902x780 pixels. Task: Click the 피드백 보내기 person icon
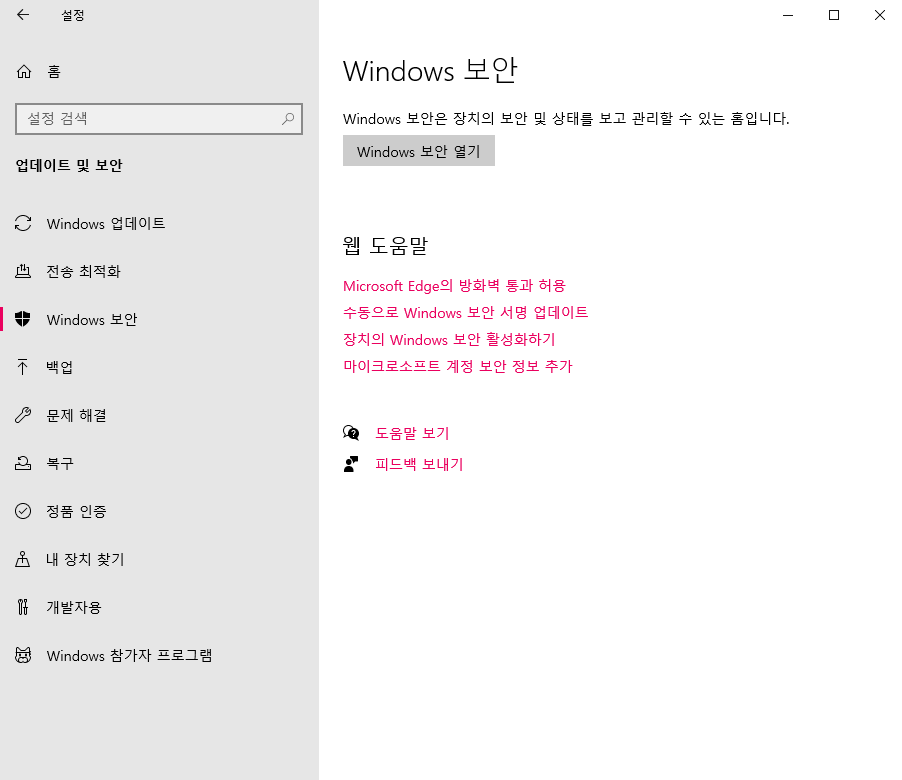point(351,464)
